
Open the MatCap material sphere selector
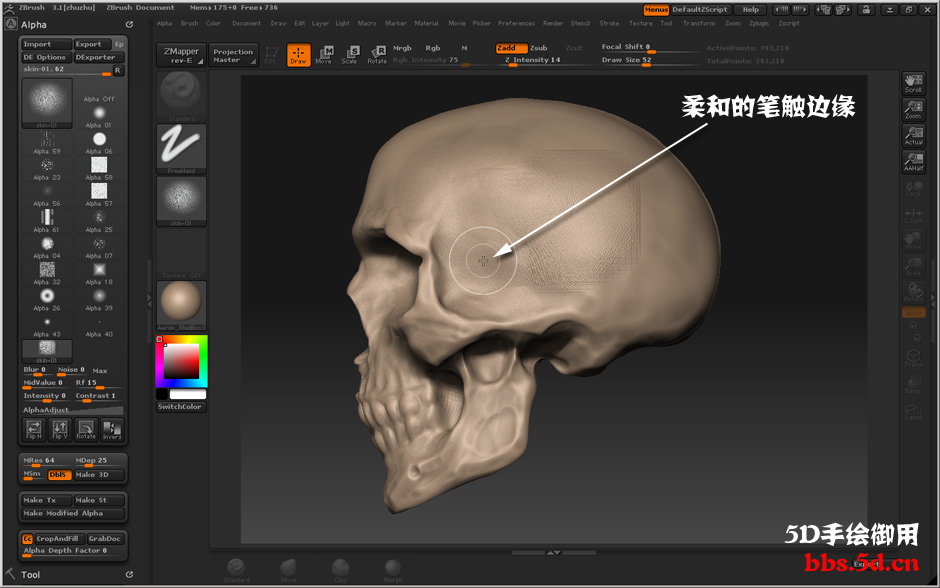pyautogui.click(x=181, y=305)
